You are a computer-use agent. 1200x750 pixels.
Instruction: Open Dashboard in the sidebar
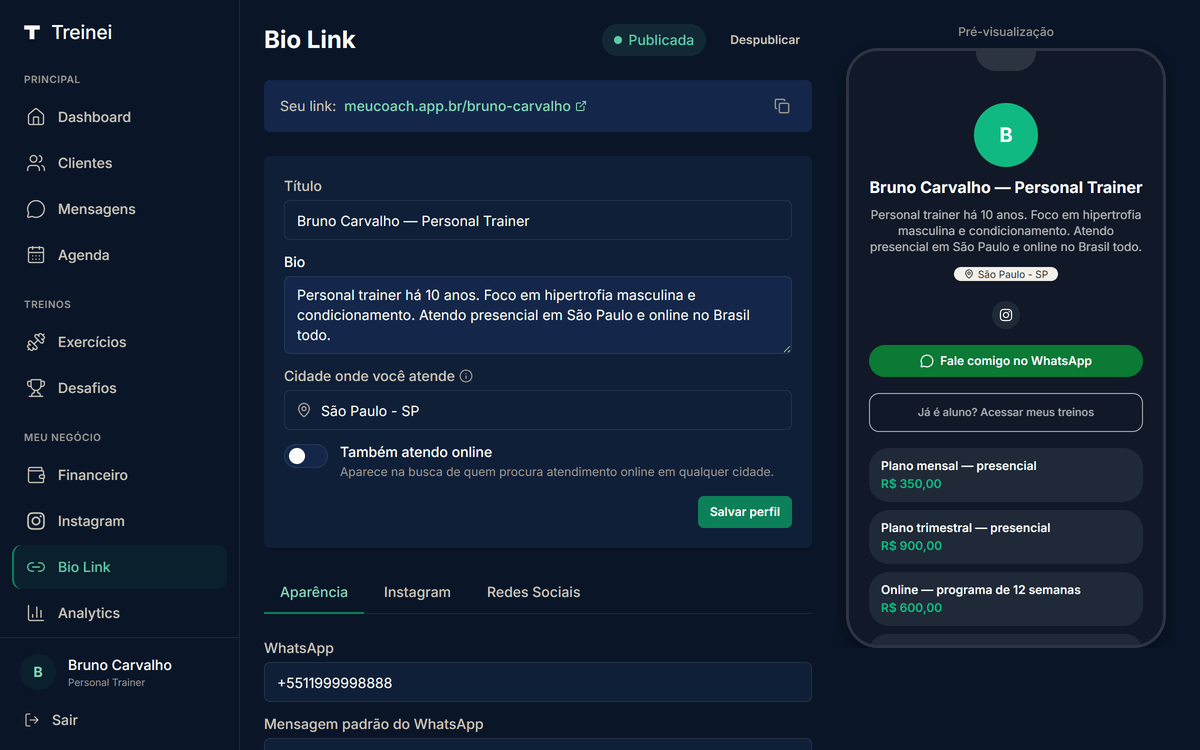click(120, 117)
